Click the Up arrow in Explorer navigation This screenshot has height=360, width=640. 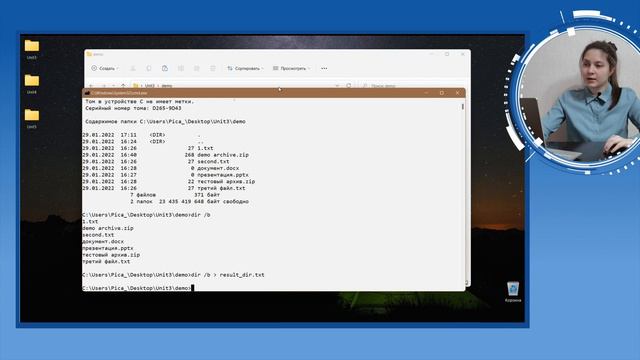click(123, 86)
